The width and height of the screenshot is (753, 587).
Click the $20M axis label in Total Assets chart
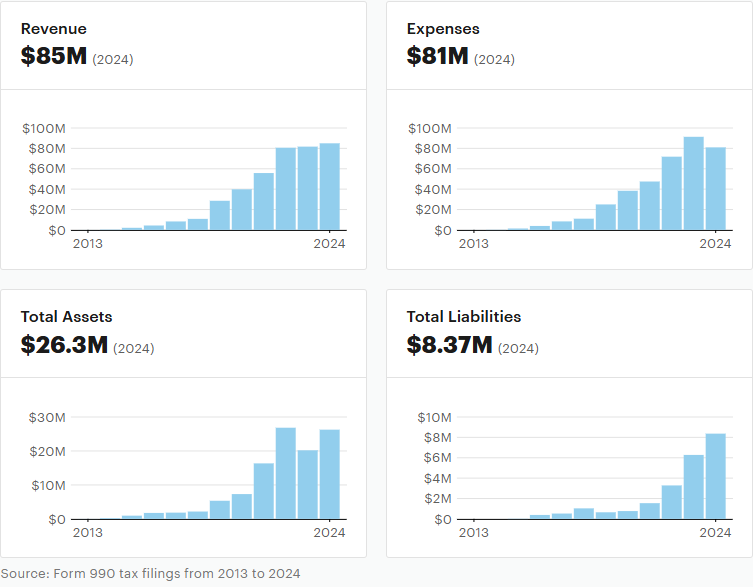click(47, 452)
